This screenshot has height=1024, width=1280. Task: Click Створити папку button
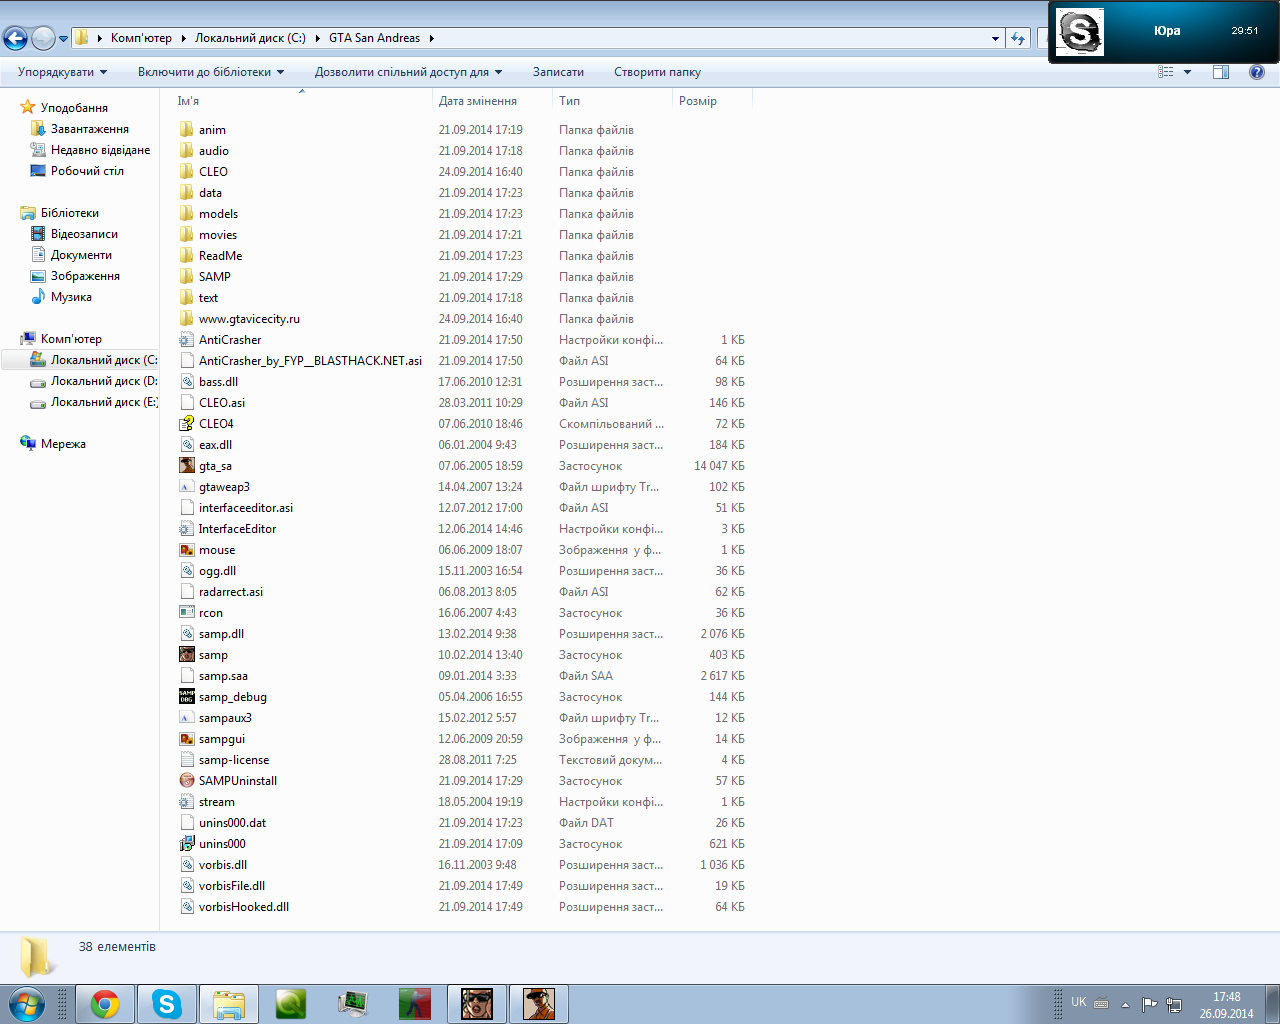657,72
